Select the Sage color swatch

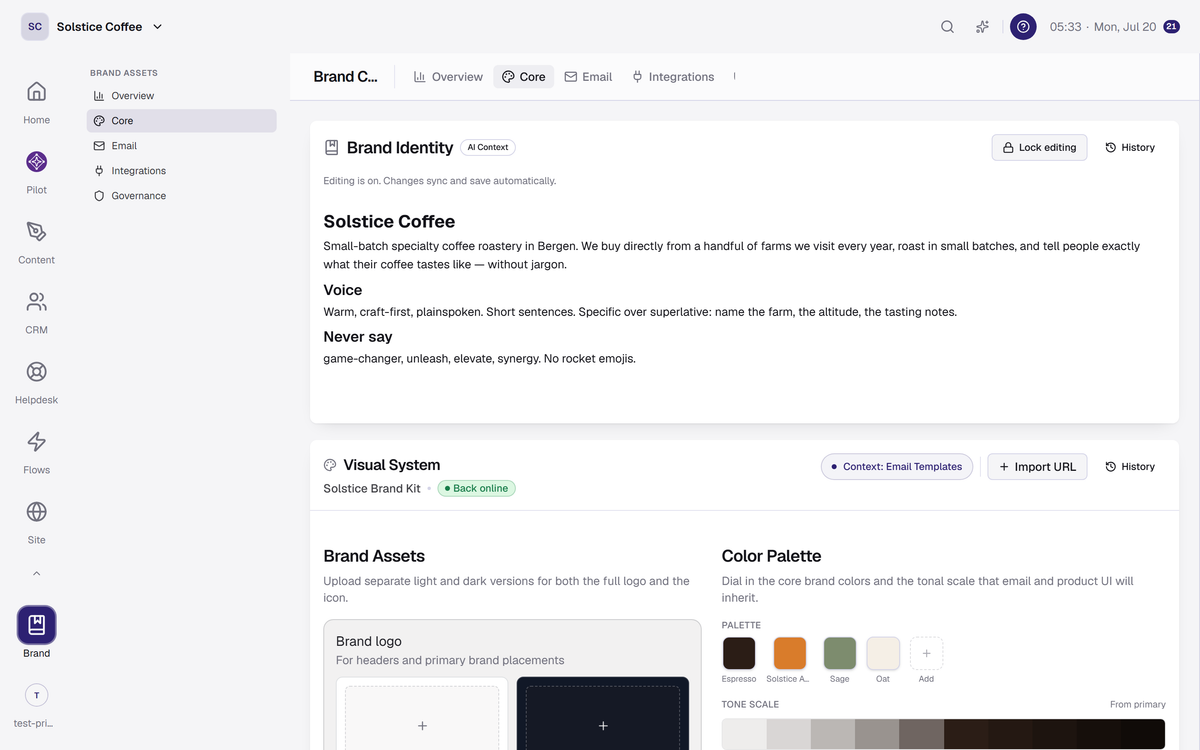click(x=840, y=653)
